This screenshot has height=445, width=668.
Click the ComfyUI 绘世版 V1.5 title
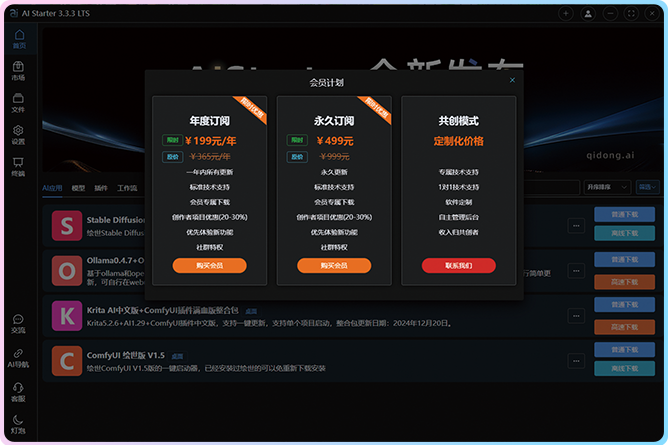click(x=126, y=355)
